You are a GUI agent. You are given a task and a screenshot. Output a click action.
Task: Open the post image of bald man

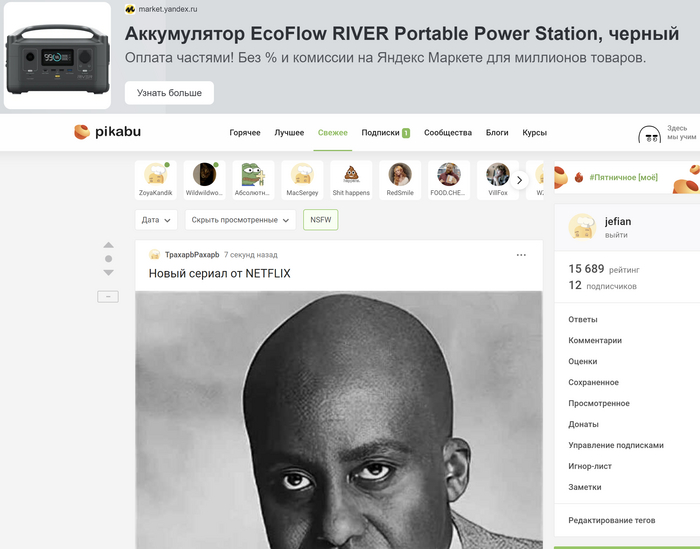pyautogui.click(x=339, y=420)
